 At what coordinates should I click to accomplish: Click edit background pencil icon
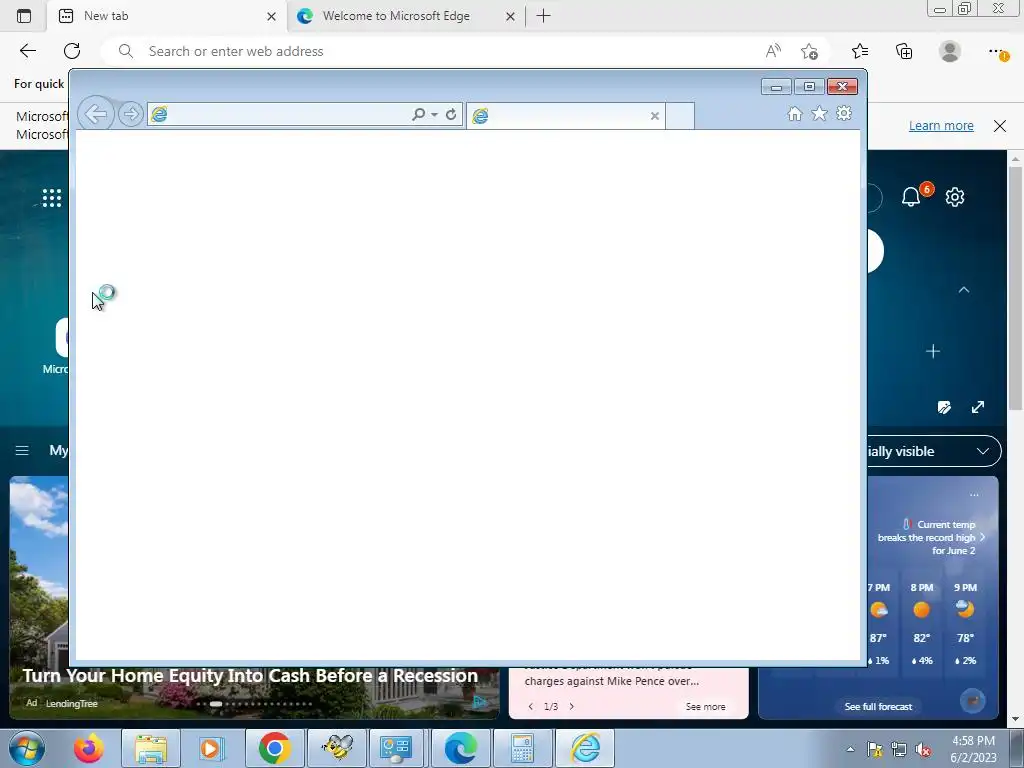[944, 408]
